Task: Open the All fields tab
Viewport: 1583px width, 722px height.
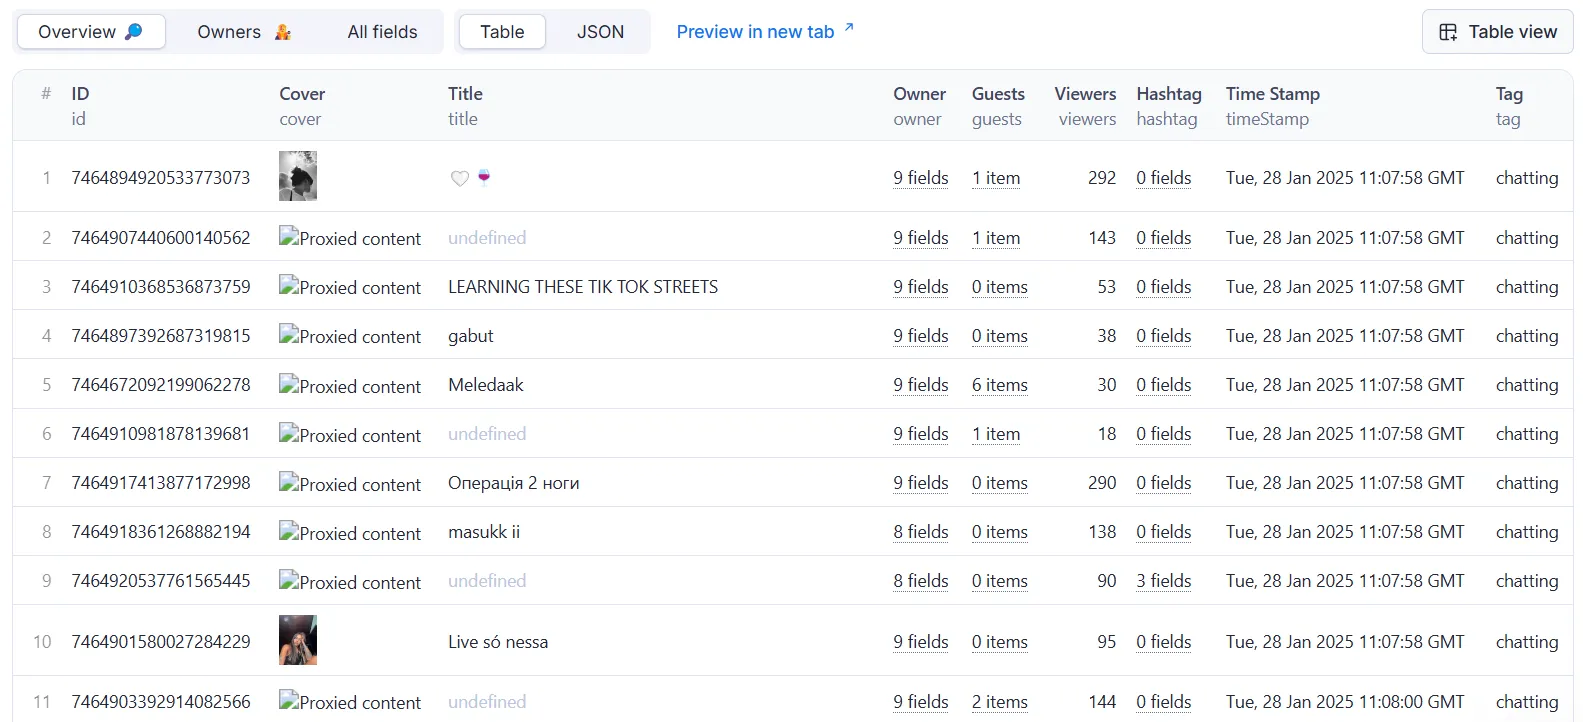Action: coord(382,32)
